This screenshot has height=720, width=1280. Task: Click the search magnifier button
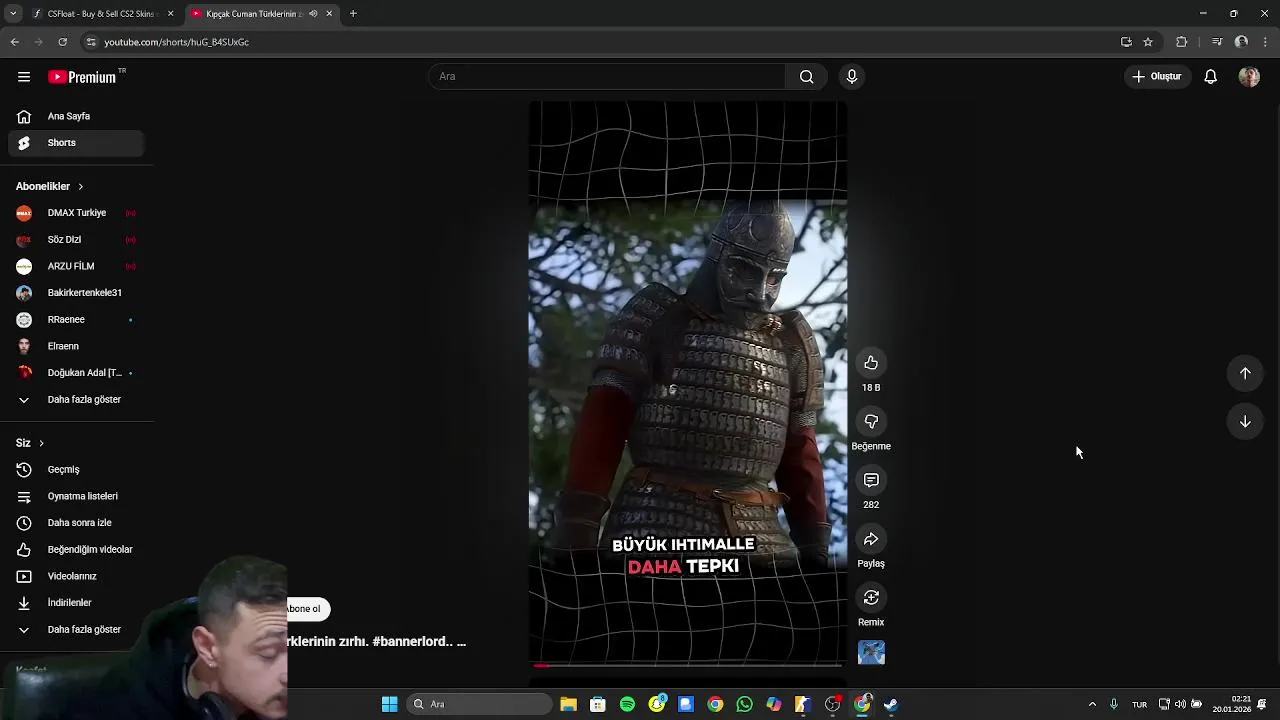coord(806,77)
